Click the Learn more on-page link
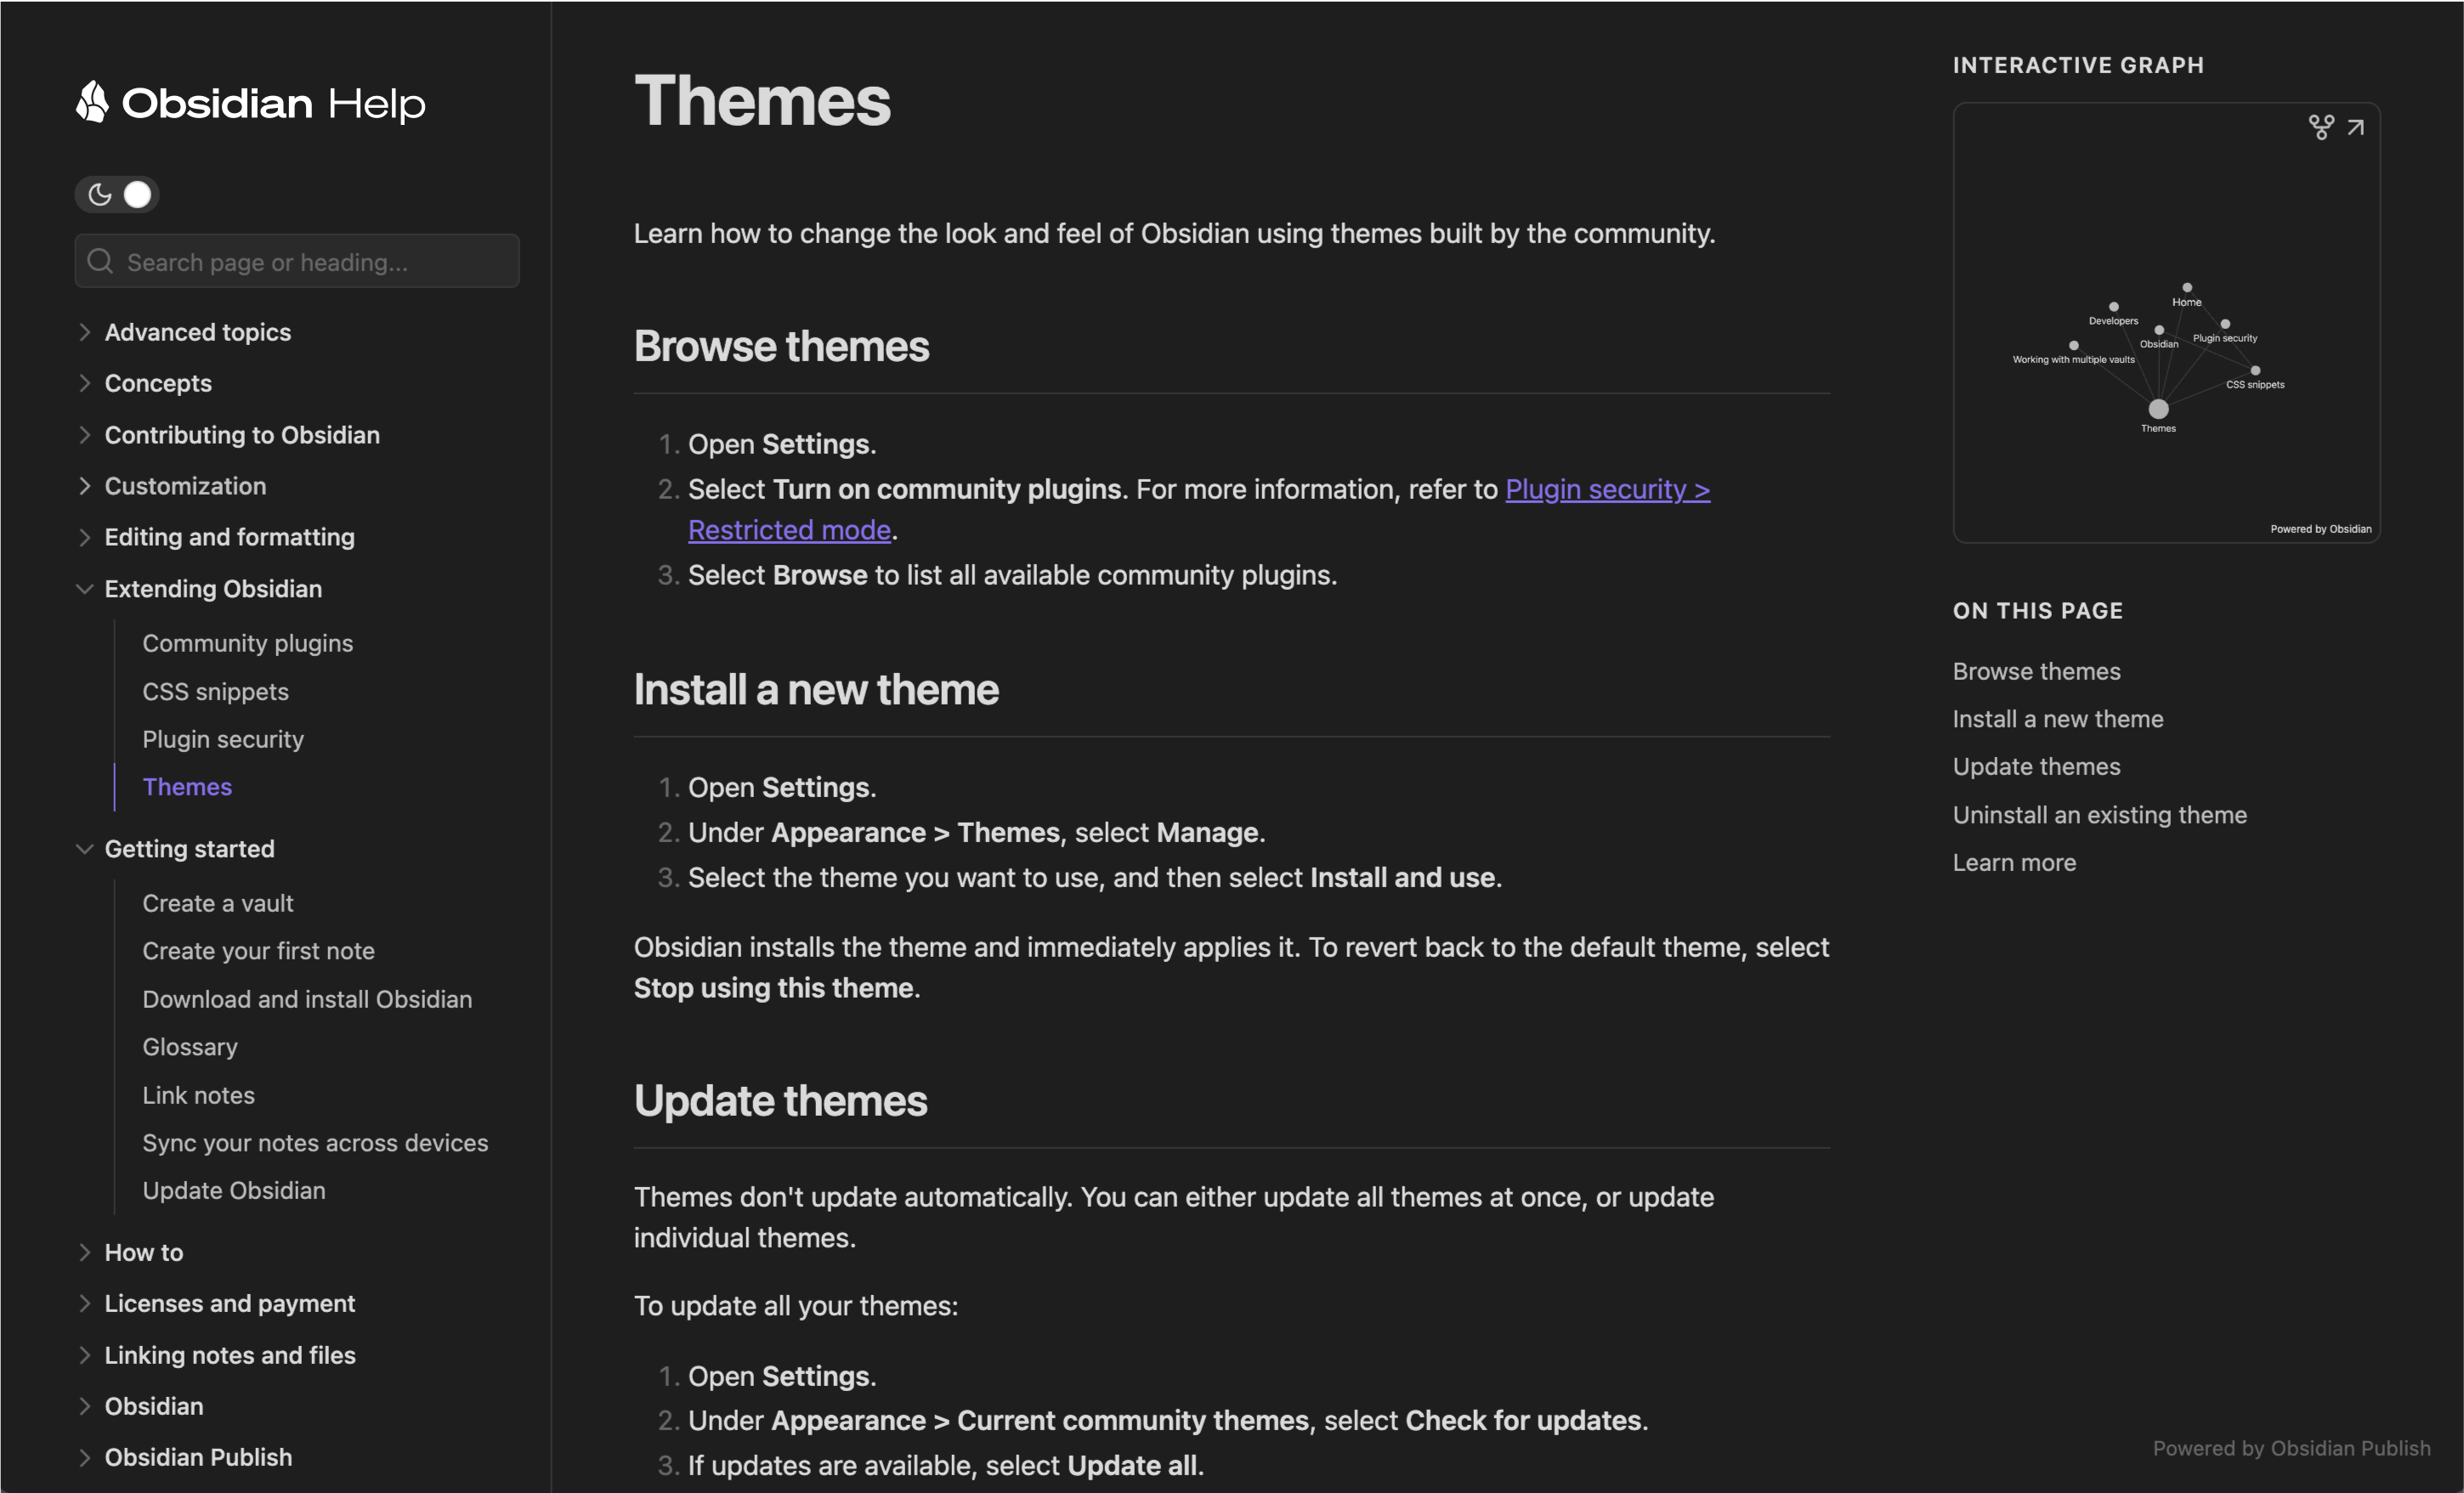The width and height of the screenshot is (2464, 1493). (2014, 862)
